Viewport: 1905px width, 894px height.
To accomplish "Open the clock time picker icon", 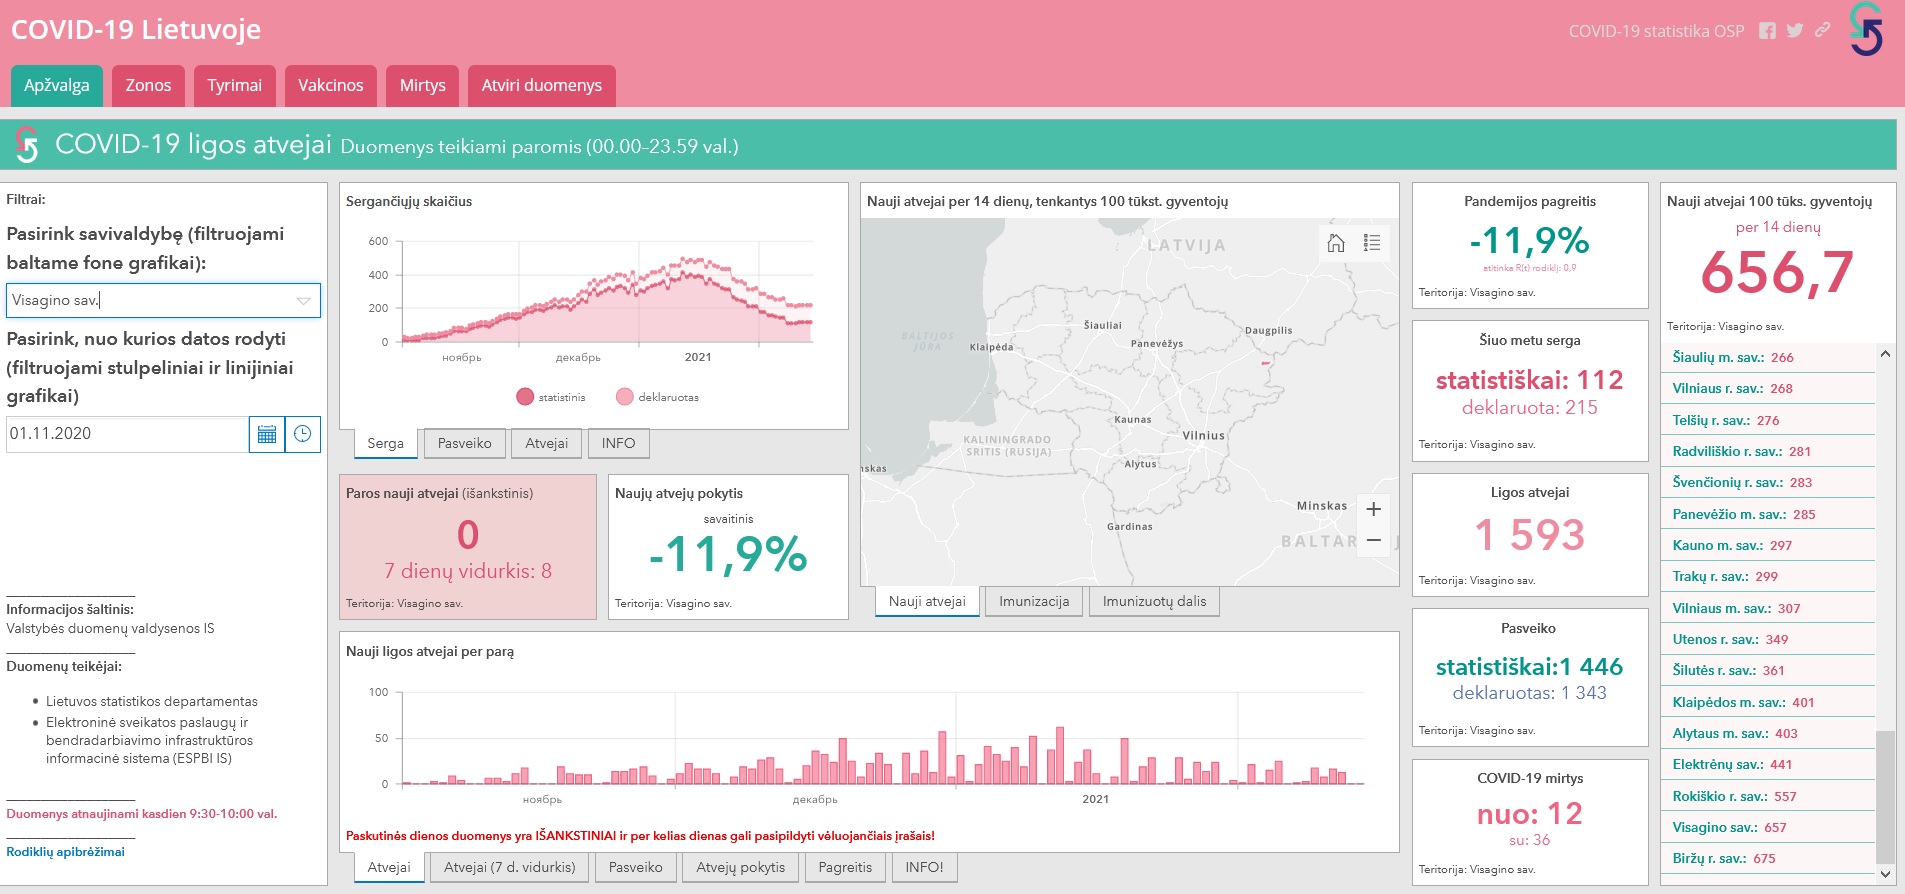I will [303, 434].
